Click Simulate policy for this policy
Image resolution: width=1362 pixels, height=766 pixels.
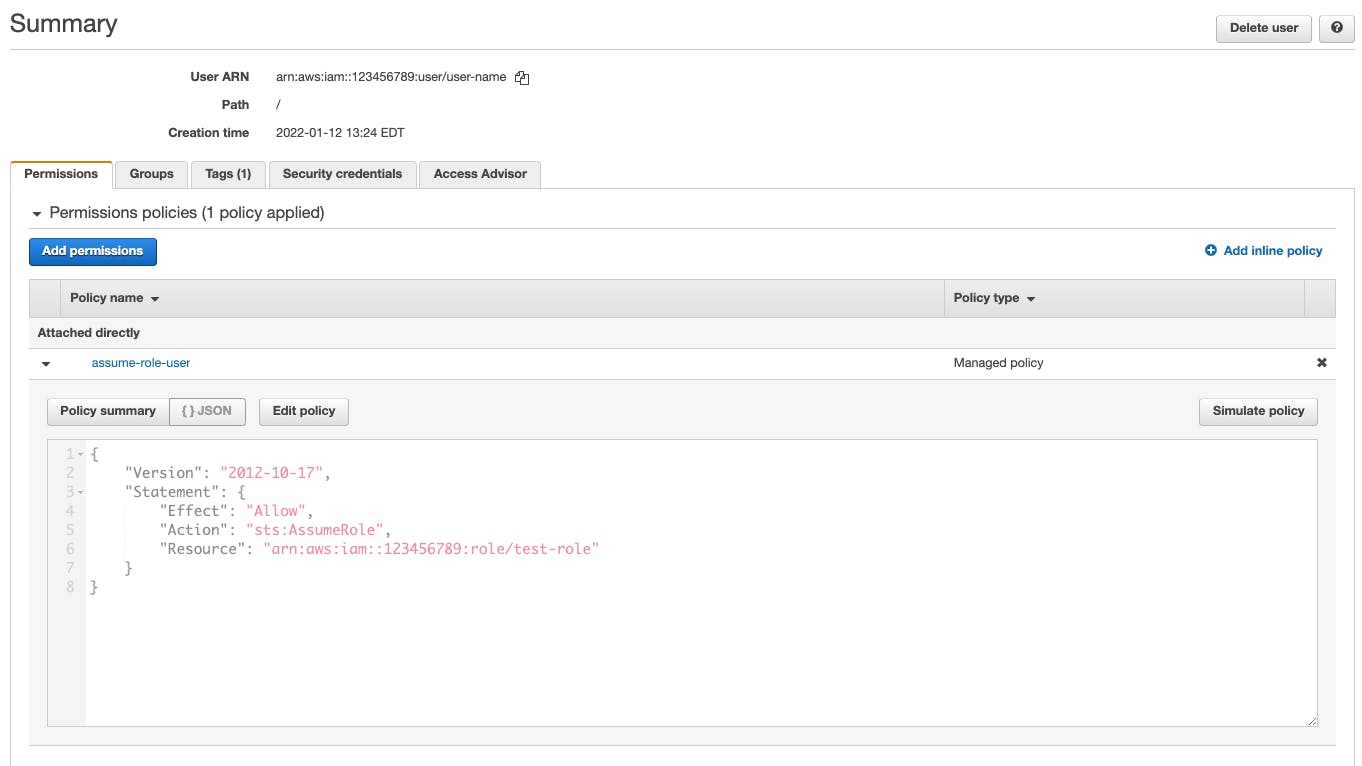click(x=1258, y=410)
